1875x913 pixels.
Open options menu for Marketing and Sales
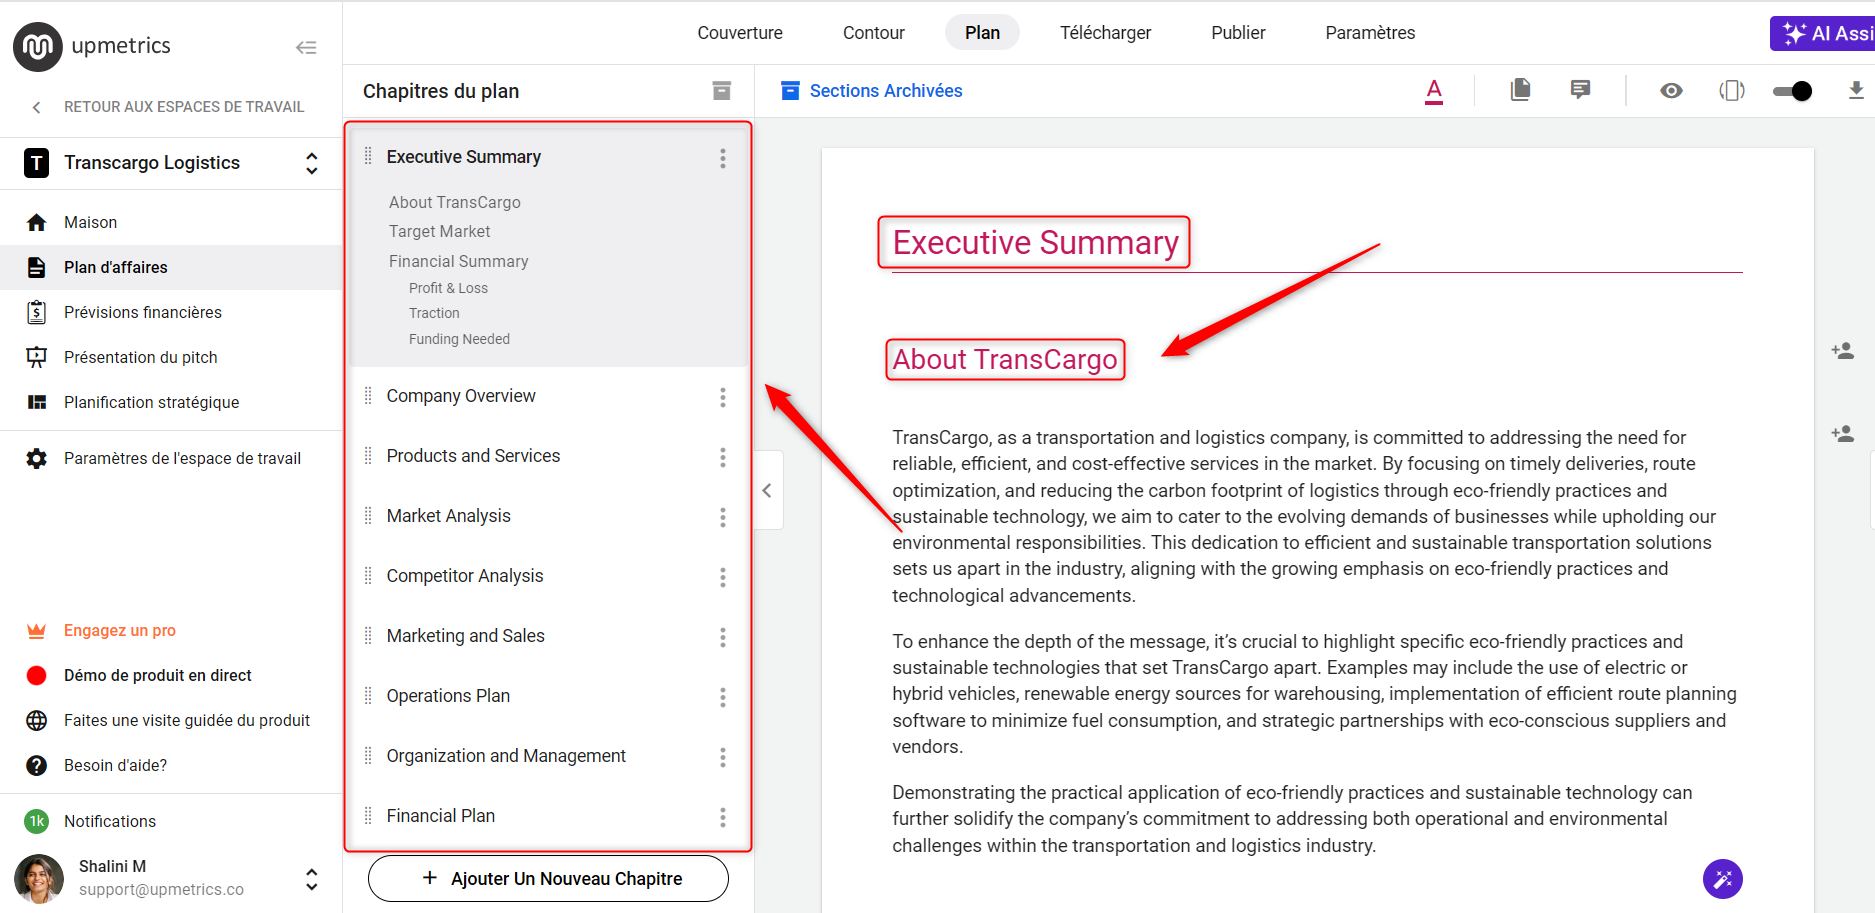722,637
